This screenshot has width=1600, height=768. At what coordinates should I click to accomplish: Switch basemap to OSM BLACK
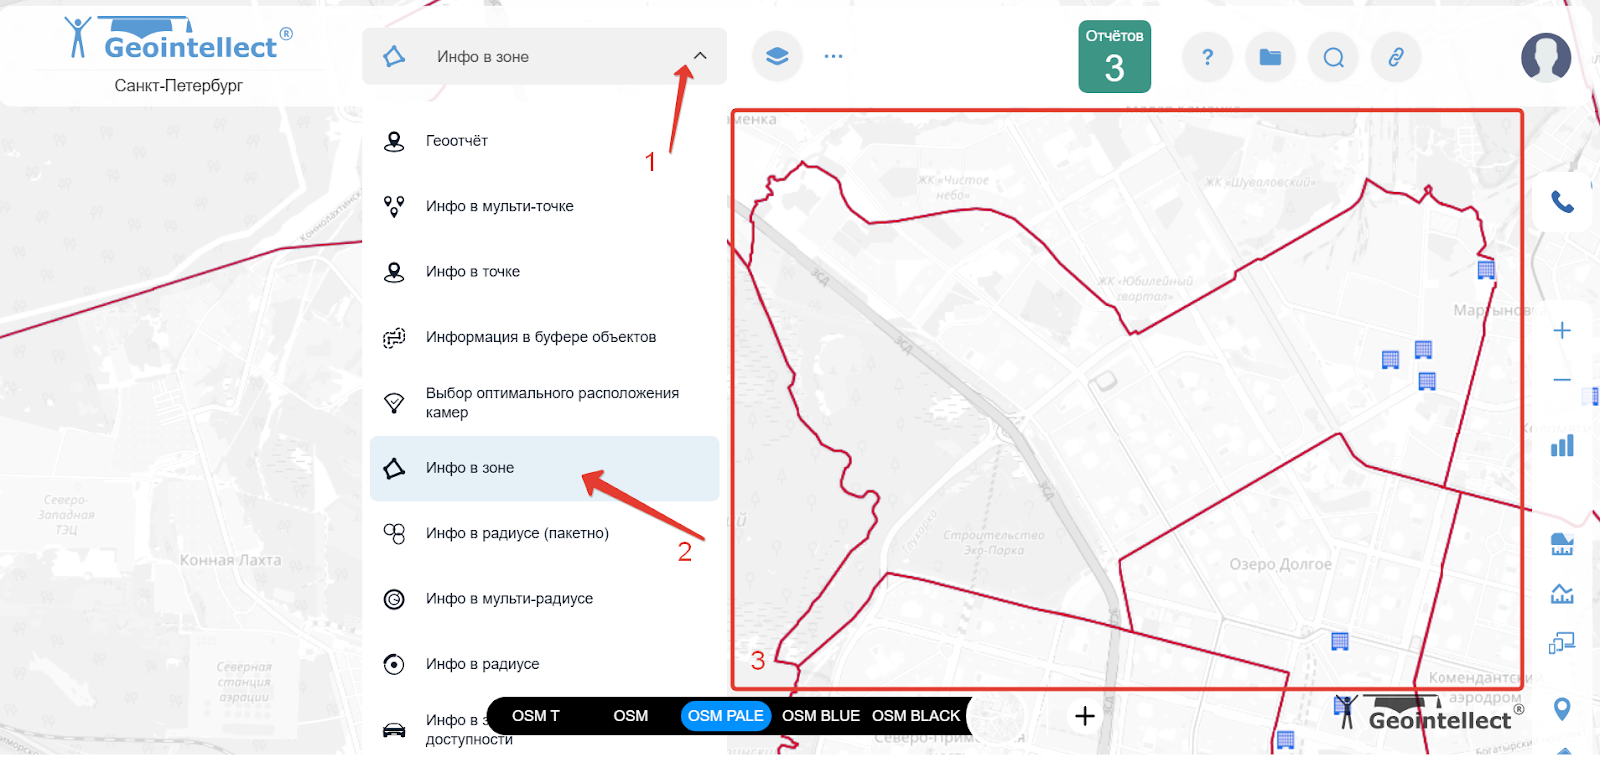[x=915, y=716]
